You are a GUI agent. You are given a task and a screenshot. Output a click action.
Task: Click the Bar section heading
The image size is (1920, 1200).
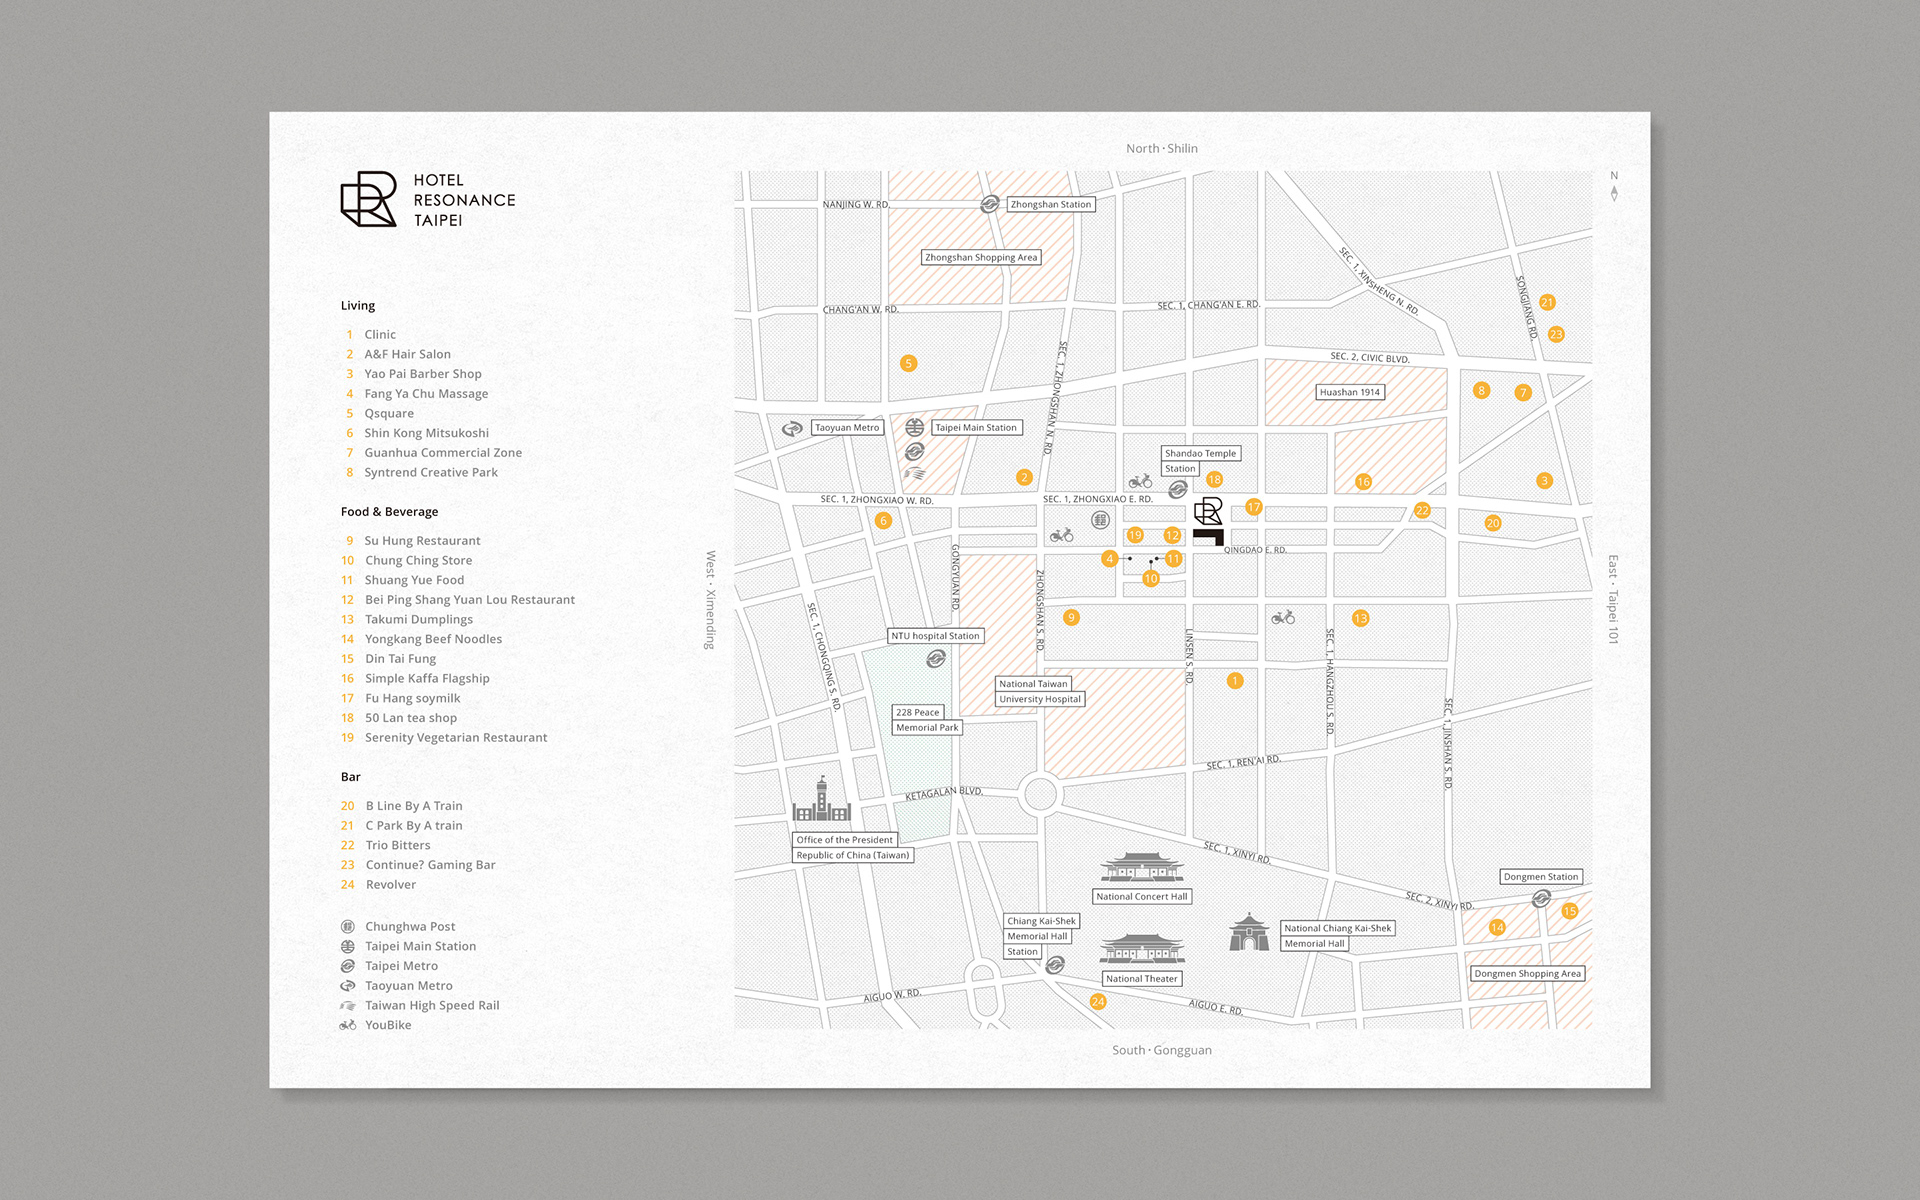pos(350,777)
